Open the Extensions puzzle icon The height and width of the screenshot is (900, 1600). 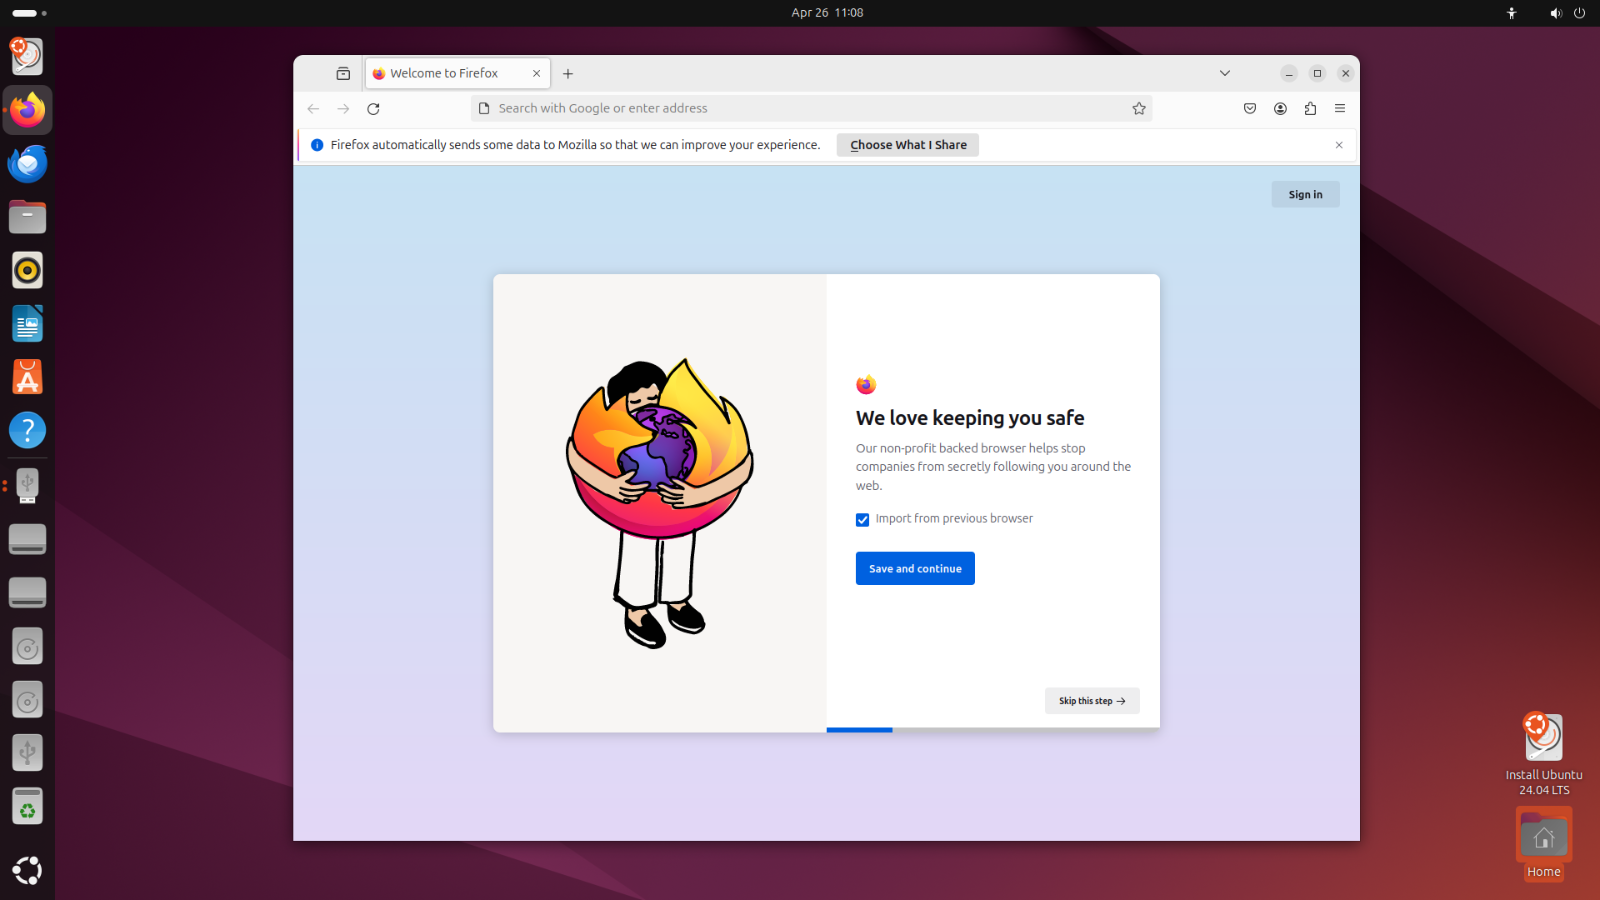[1310, 108]
